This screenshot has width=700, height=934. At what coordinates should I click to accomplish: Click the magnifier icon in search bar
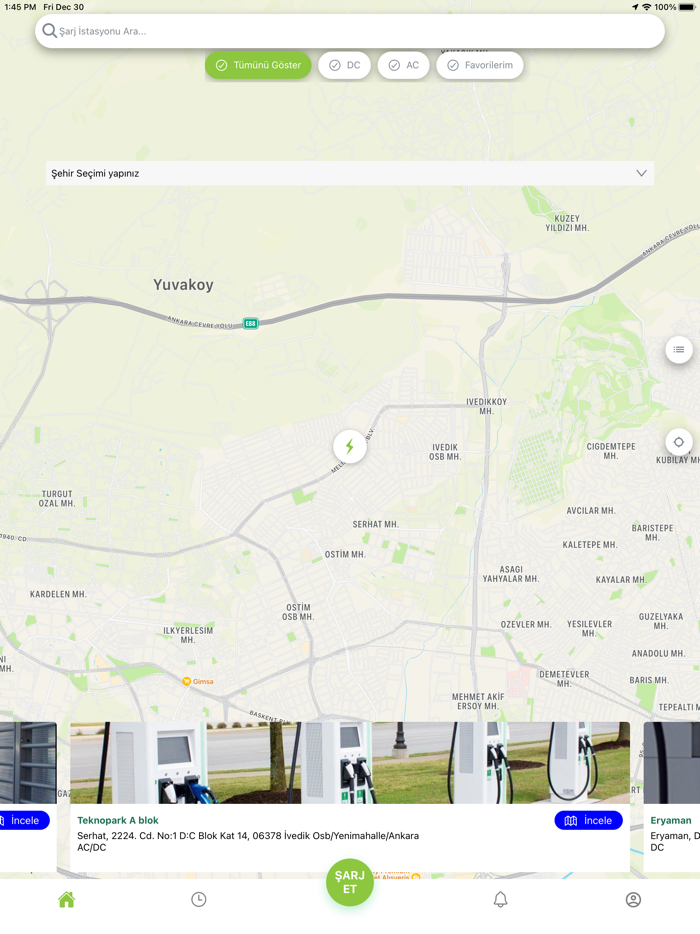49,31
